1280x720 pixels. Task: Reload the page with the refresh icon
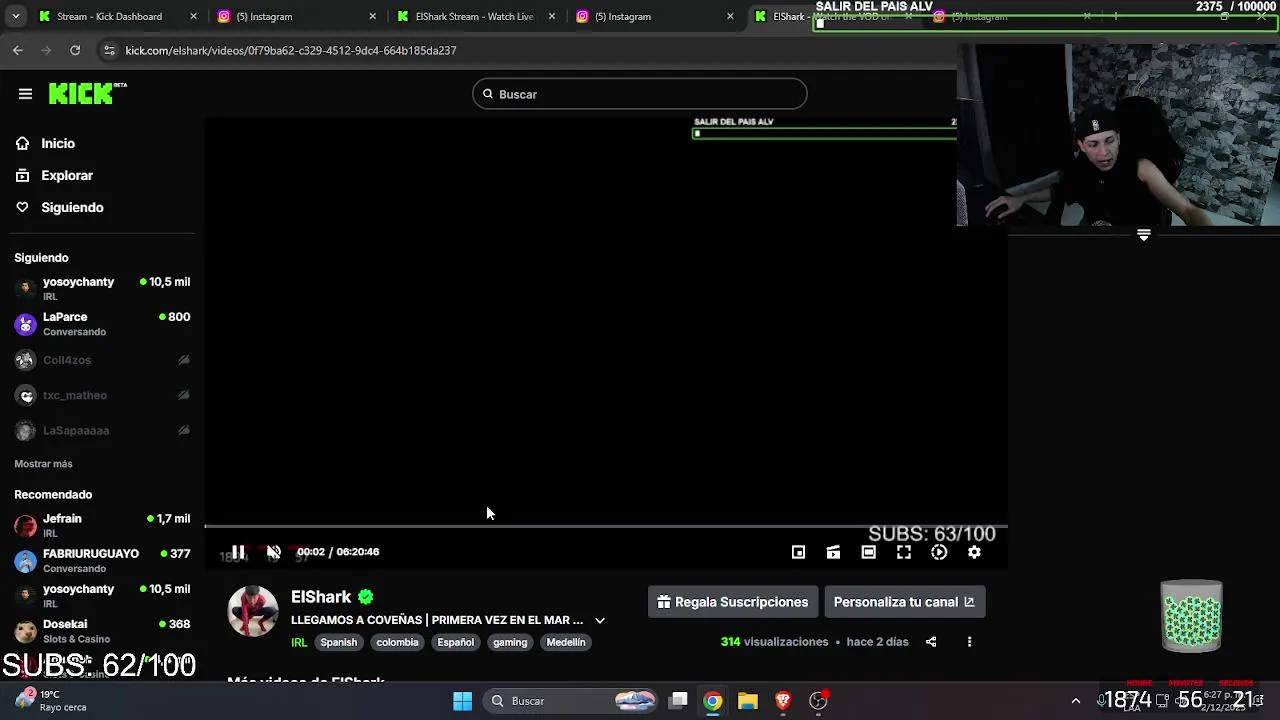click(75, 50)
